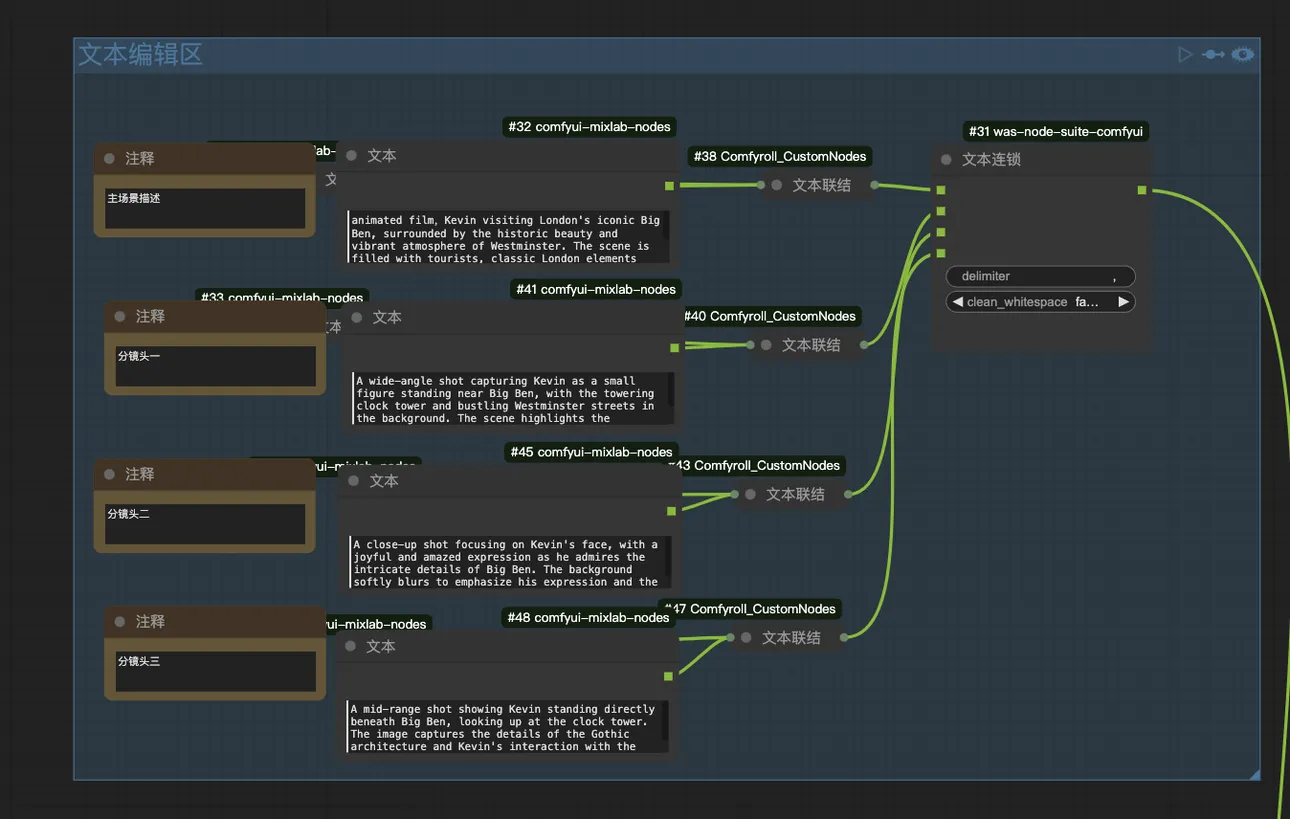Click the top input port of 文本连锁 node
Viewport: 1290px width, 819px height.
tap(941, 190)
